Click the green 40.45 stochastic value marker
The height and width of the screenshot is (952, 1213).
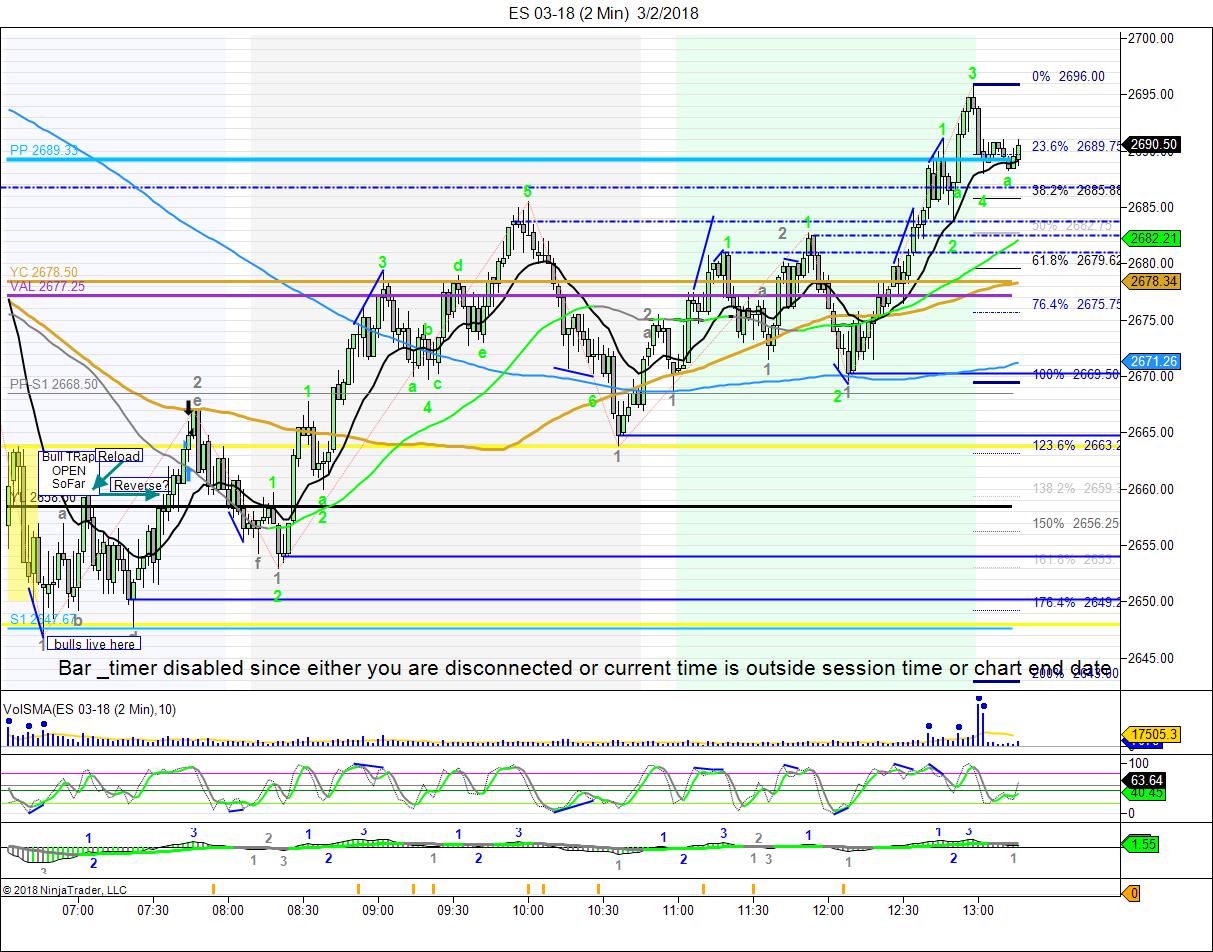coord(1144,793)
